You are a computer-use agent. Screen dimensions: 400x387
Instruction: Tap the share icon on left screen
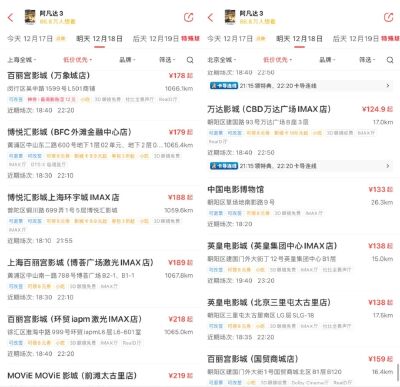pyautogui.click(x=189, y=17)
